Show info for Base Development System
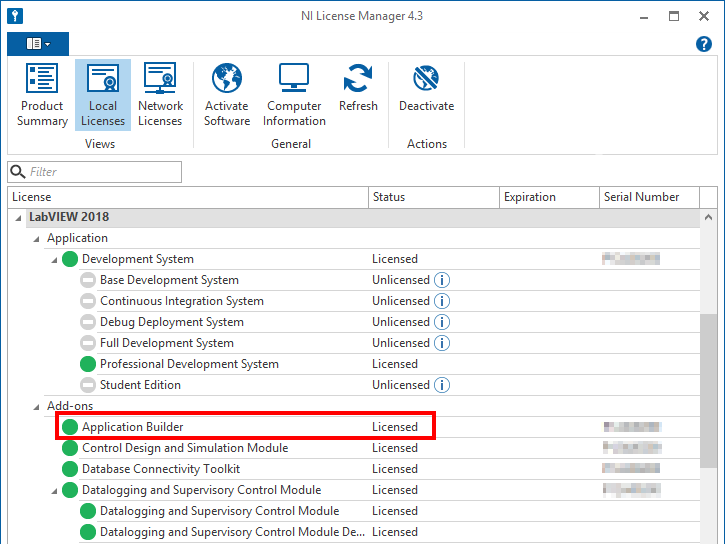 [442, 280]
